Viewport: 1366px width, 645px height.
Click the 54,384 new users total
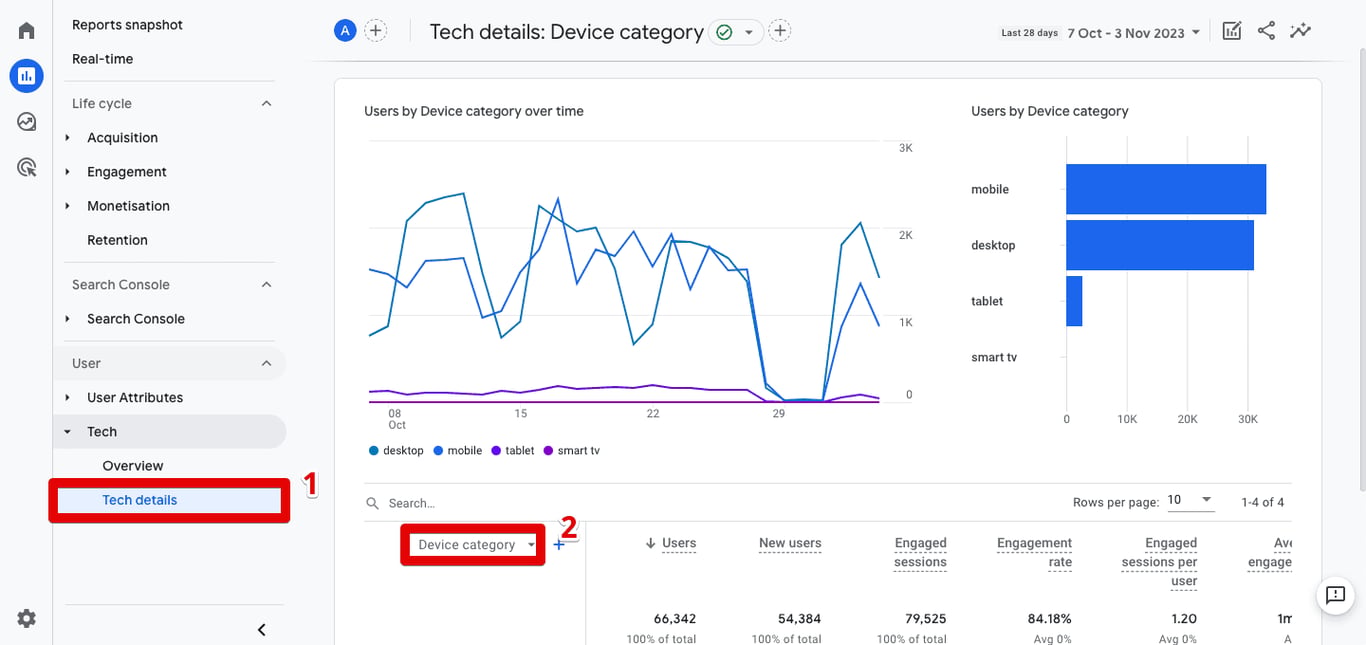[x=800, y=619]
